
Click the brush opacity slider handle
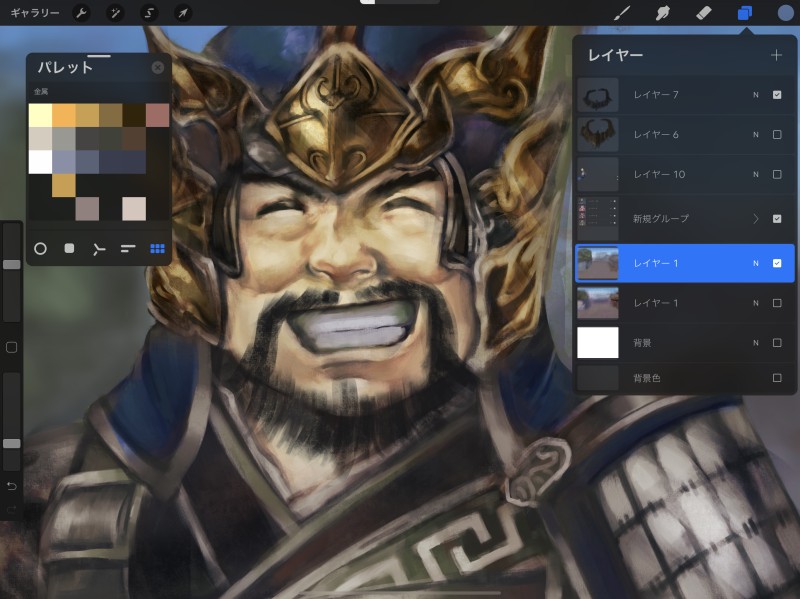pyautogui.click(x=12, y=443)
